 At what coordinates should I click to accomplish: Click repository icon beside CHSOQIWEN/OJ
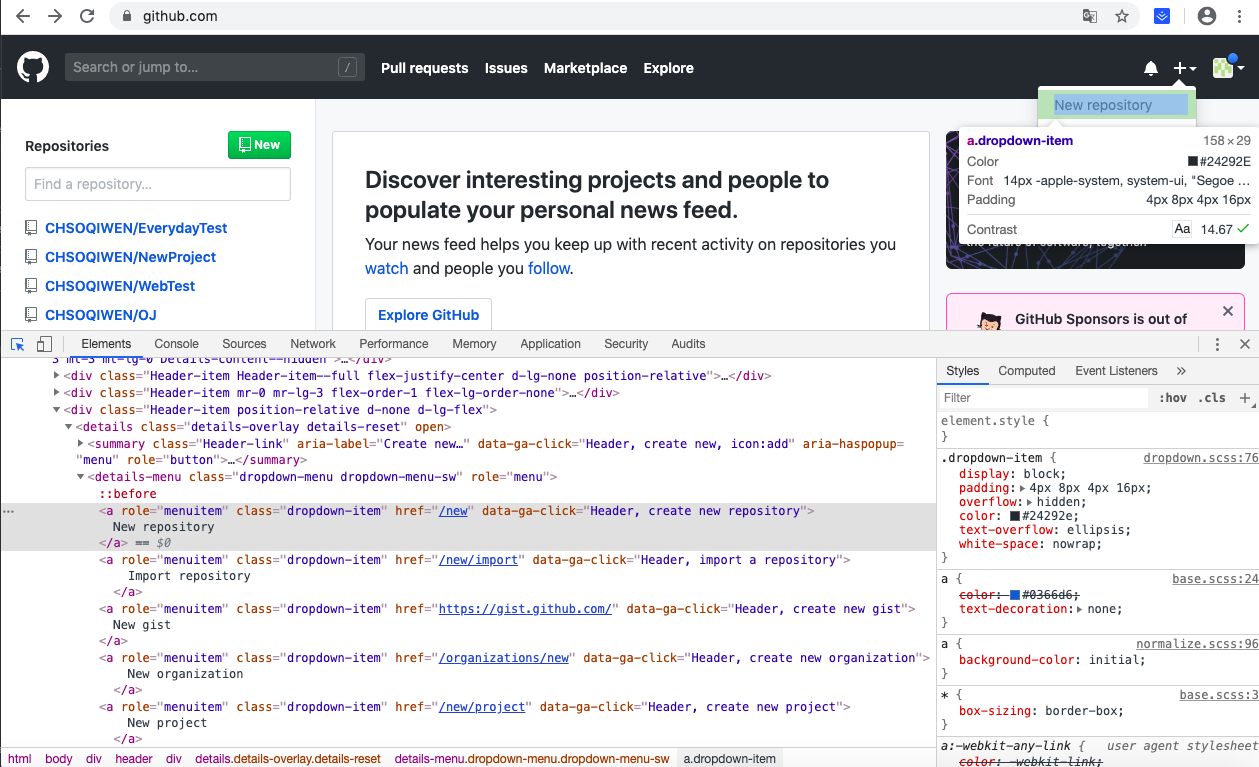(x=31, y=315)
